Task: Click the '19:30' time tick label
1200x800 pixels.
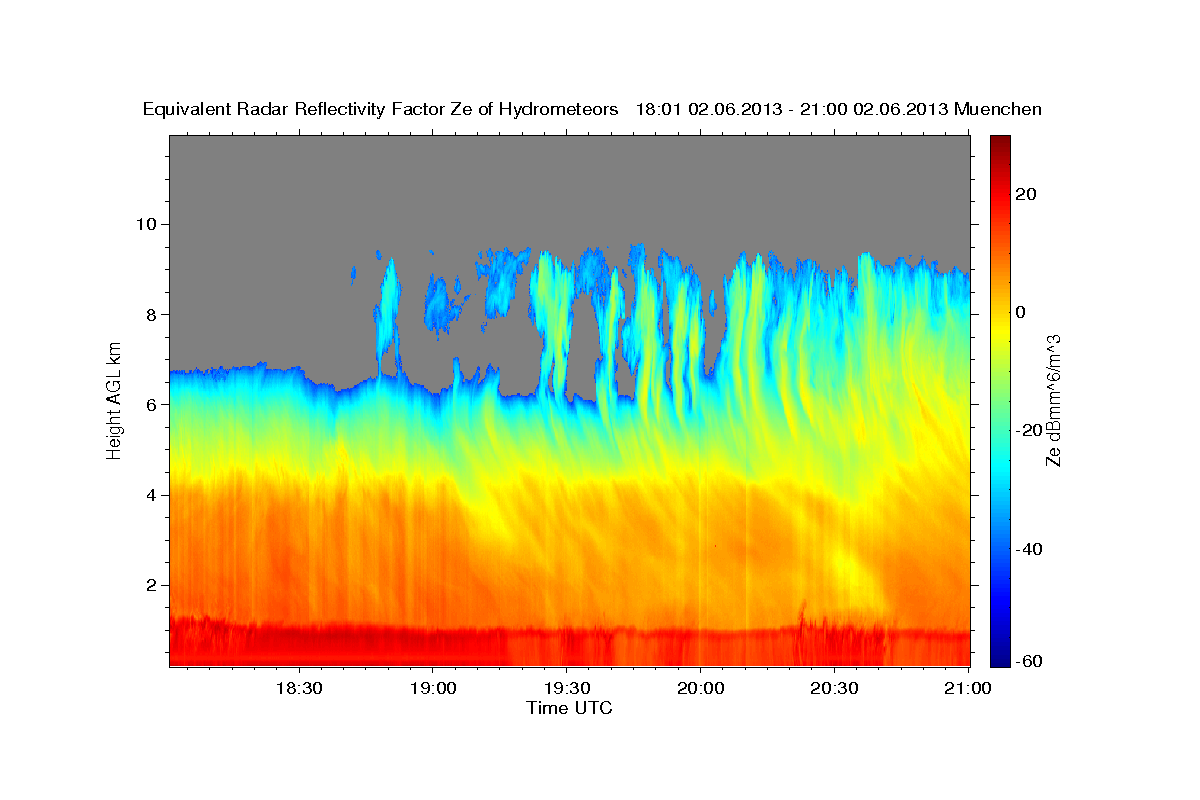Action: pos(566,689)
